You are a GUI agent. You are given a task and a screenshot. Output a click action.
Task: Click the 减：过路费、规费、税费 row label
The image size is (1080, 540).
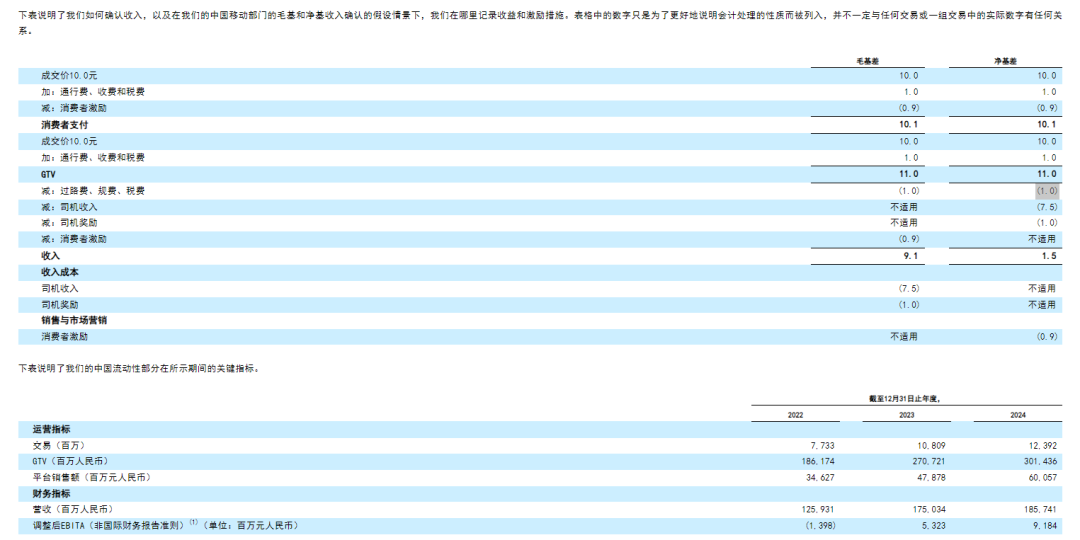(86, 191)
